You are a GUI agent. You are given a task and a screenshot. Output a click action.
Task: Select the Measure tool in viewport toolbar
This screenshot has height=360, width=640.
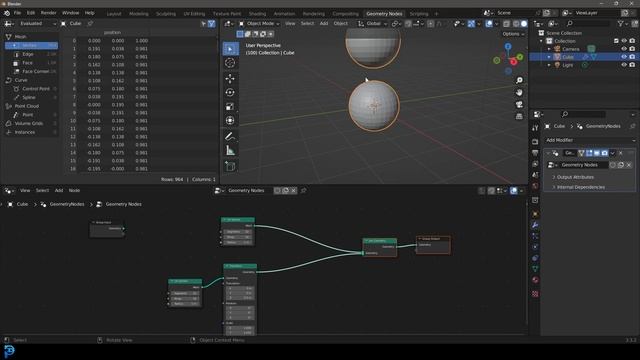pyautogui.click(x=230, y=151)
